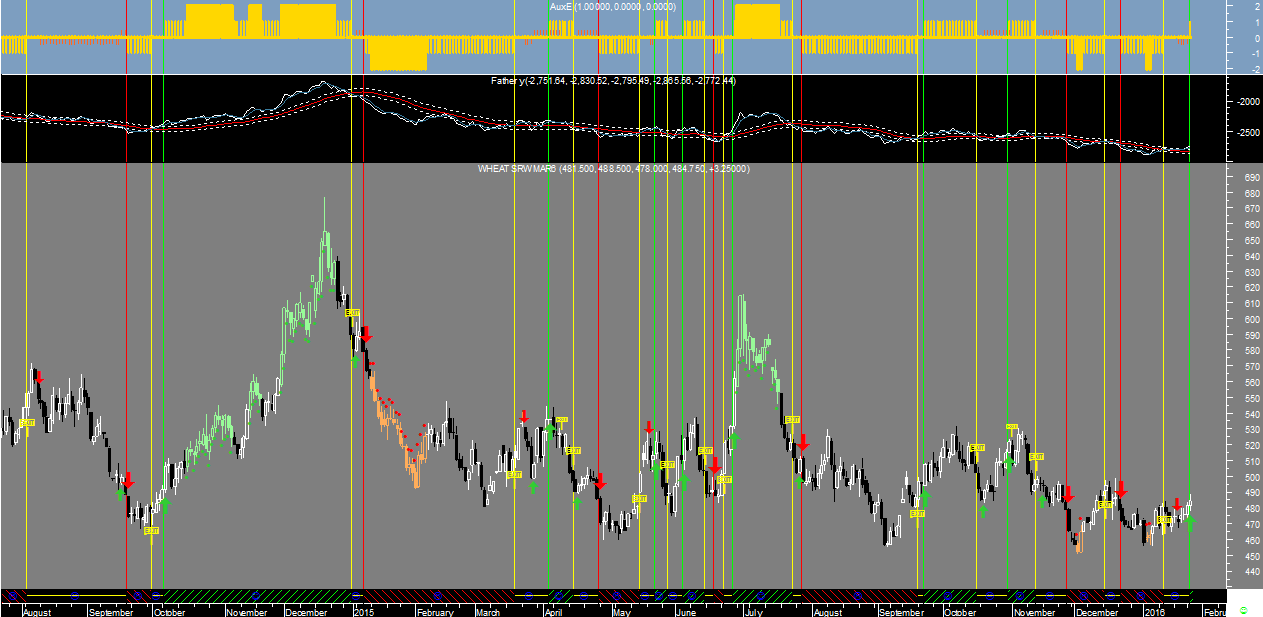Click the small green icon at bottom-right corner
The image size is (1263, 617).
pyautogui.click(x=1243, y=610)
